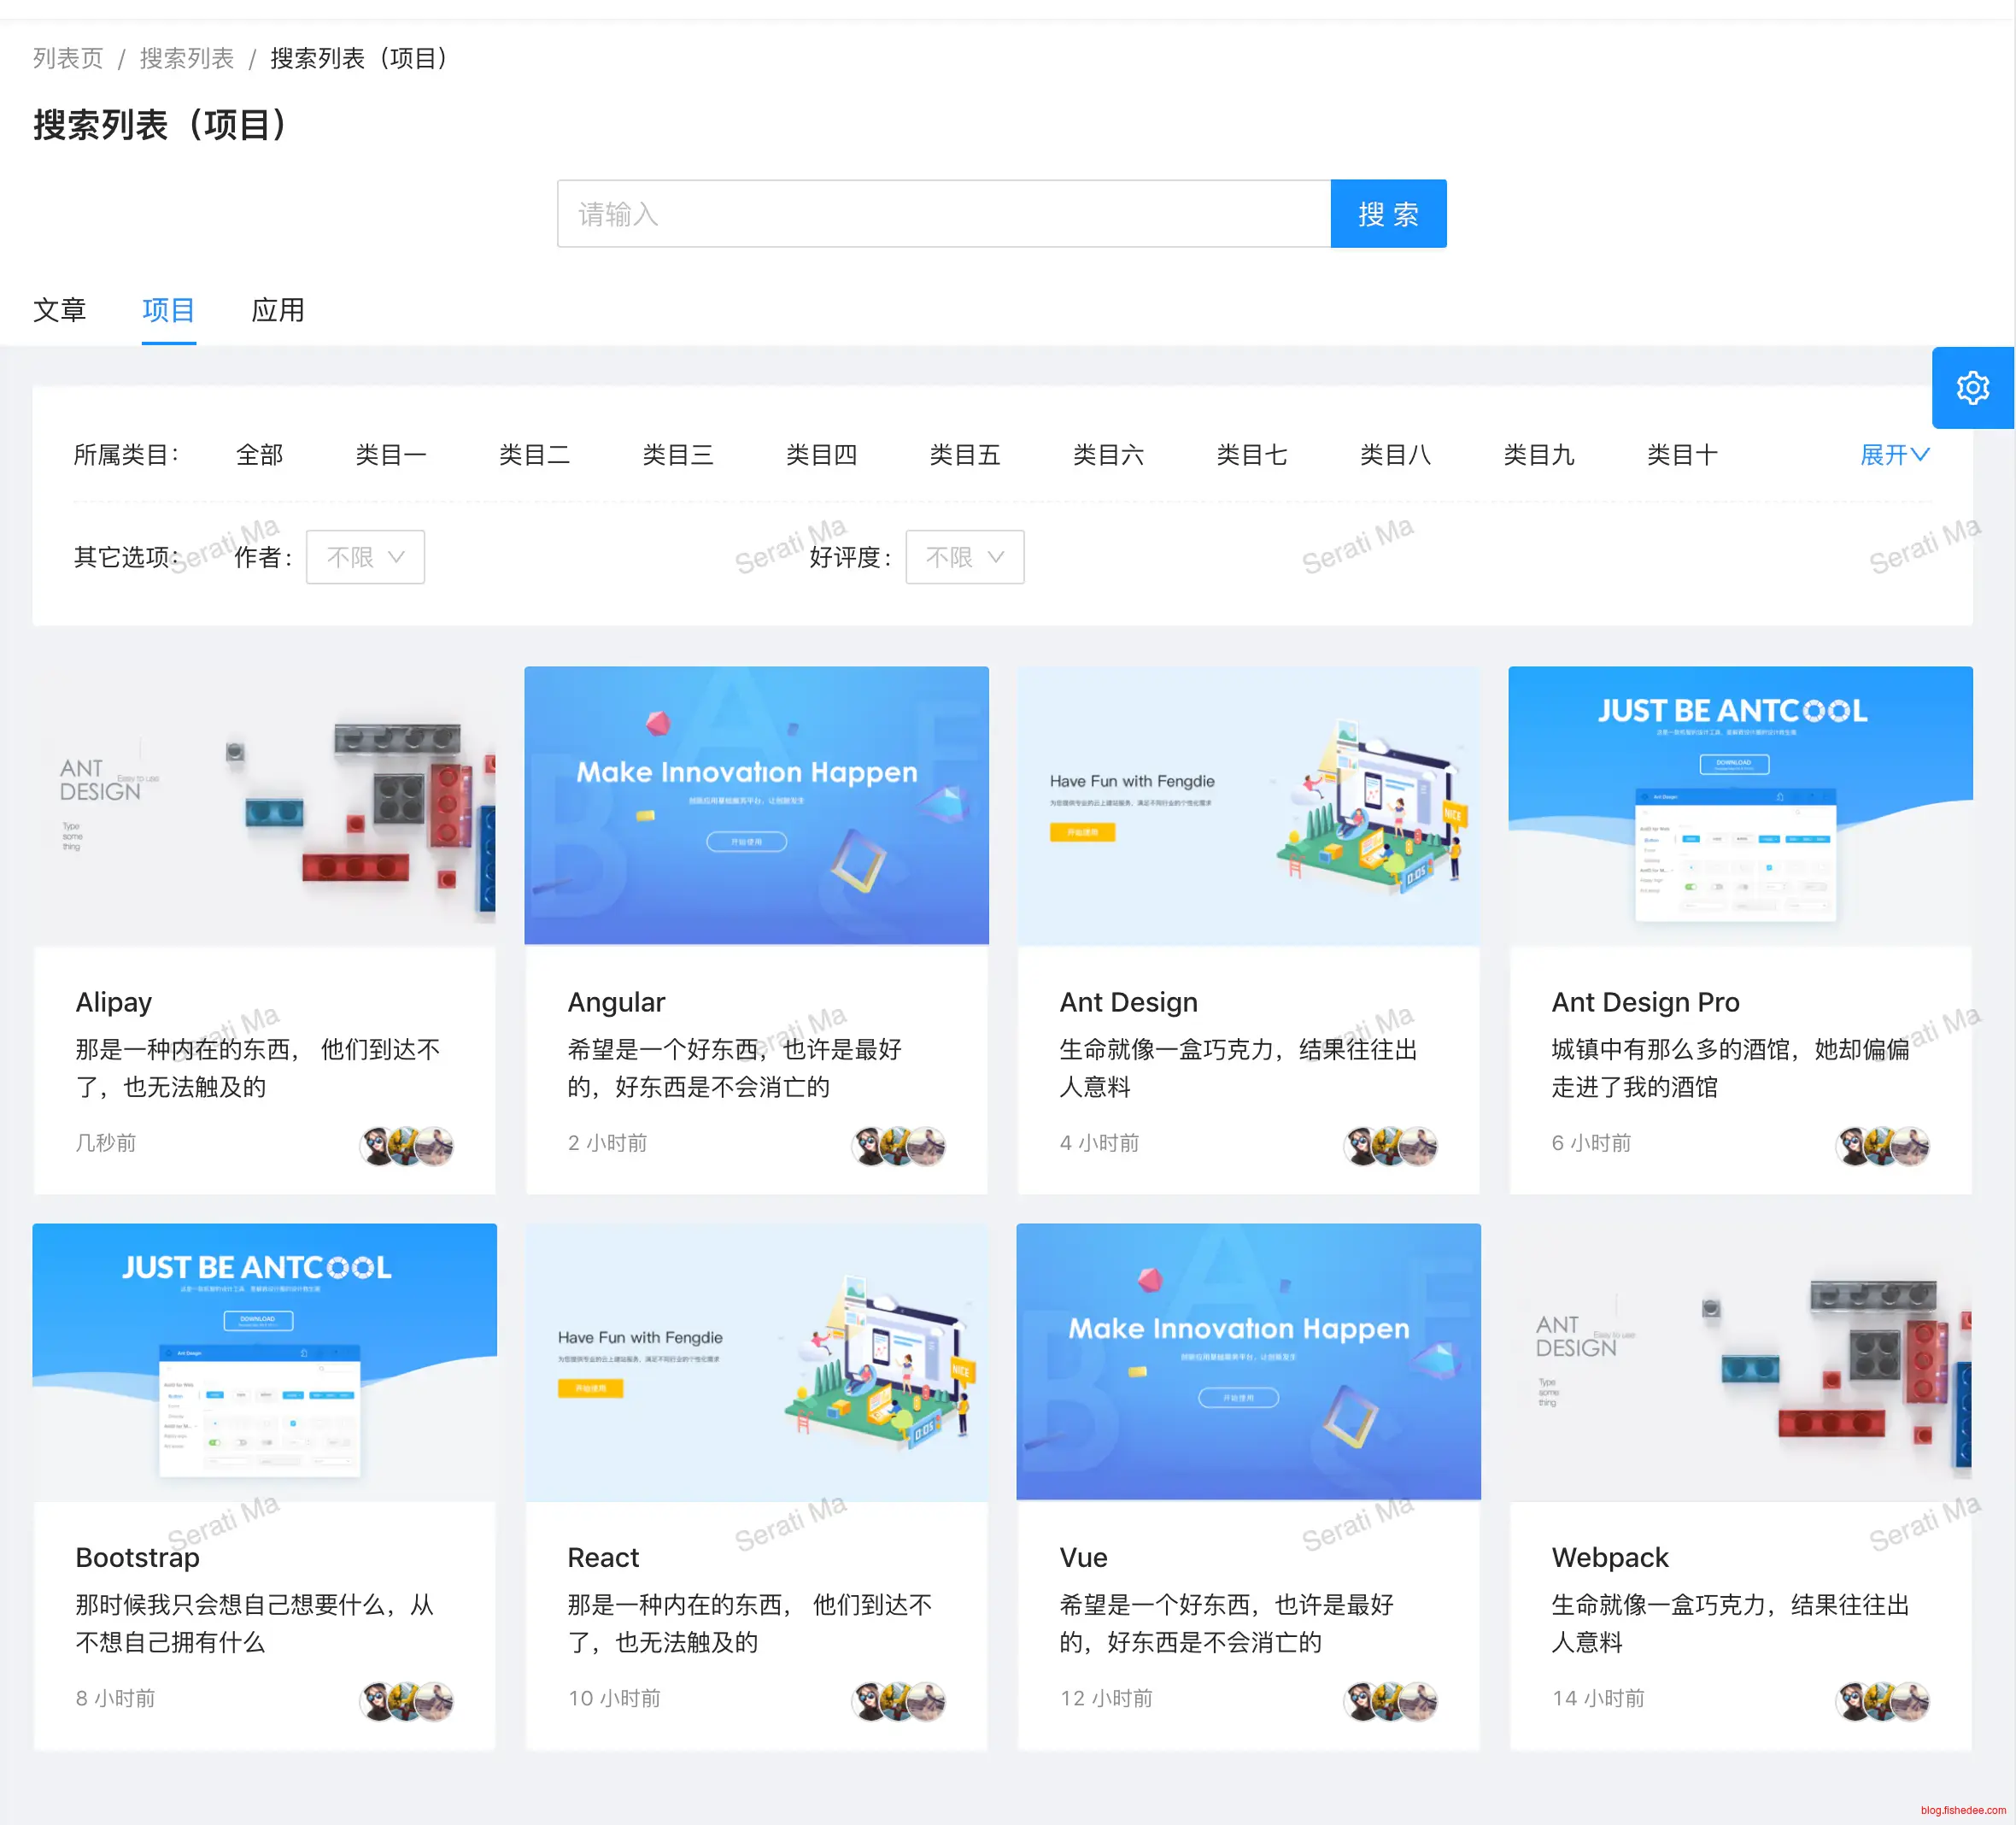This screenshot has height=1825, width=2016.
Task: Open the 作者 dropdown
Action: [x=365, y=557]
